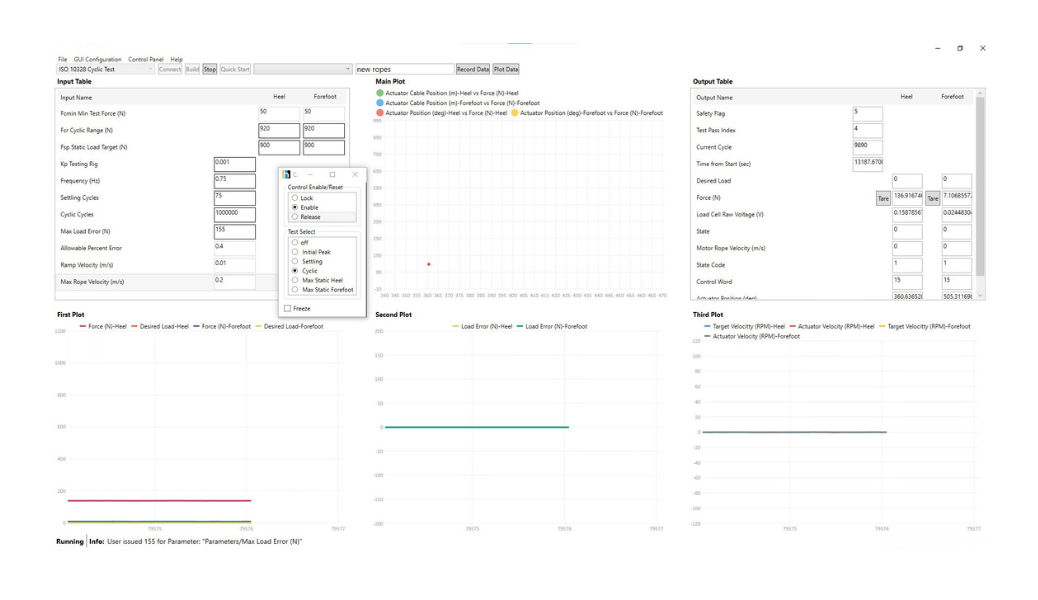Choose Max Static Forefoot test
The image size is (1038, 600).
pos(322,289)
